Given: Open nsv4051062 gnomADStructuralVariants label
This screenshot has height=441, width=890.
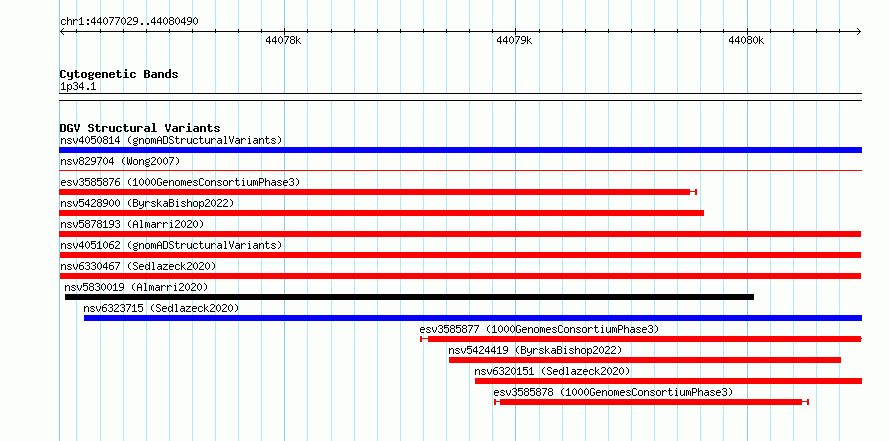Looking at the screenshot, I should coord(171,245).
